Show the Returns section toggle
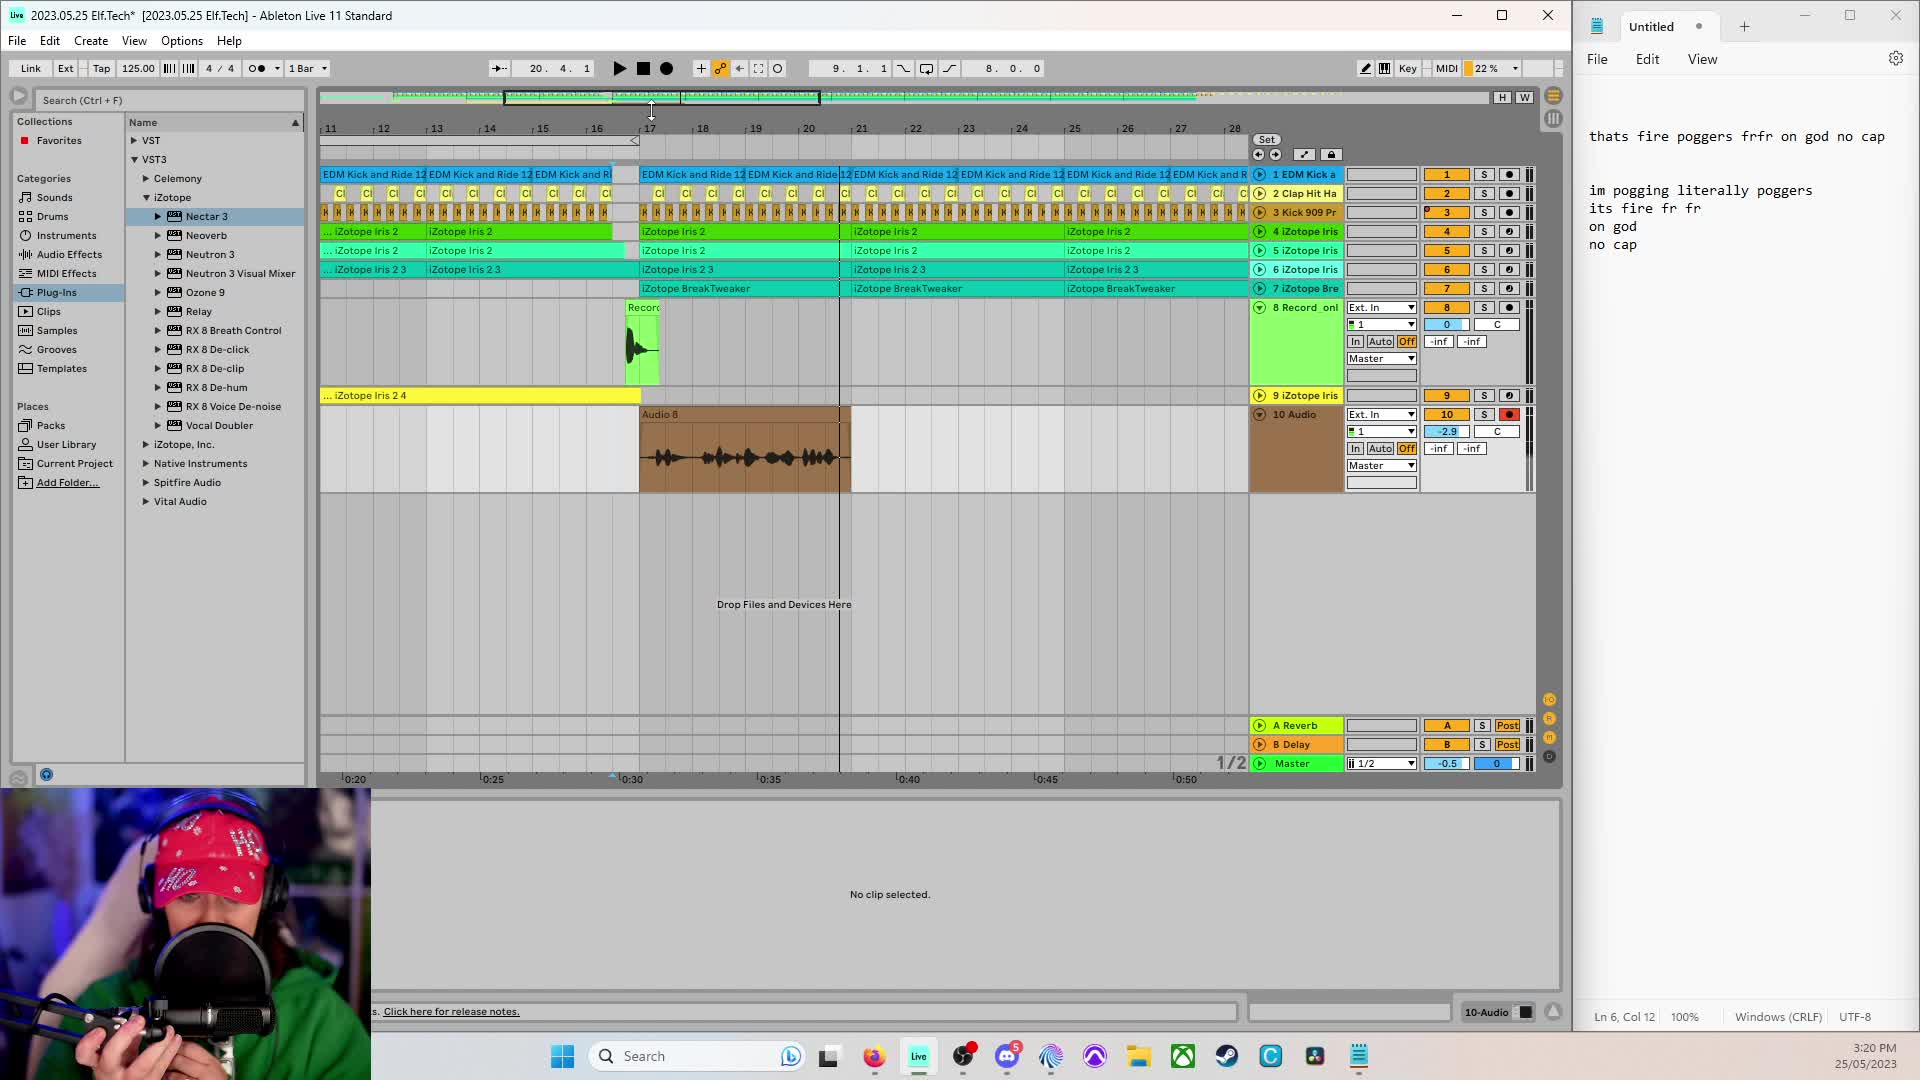This screenshot has width=1920, height=1080. click(x=1549, y=719)
